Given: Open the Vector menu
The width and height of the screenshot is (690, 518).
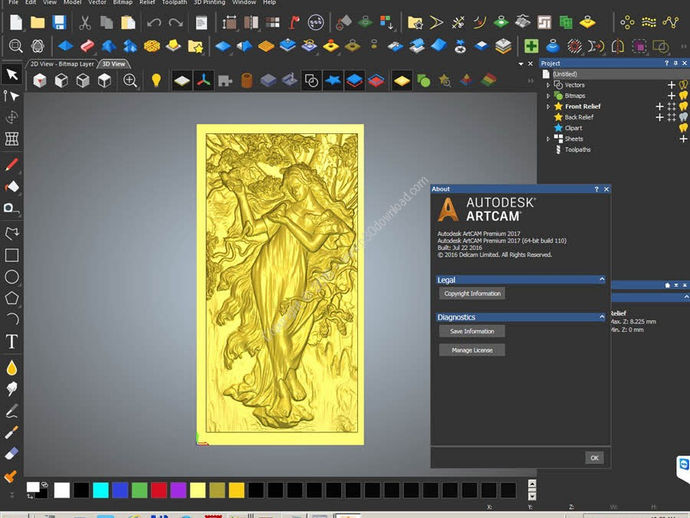Looking at the screenshot, I should (97, 2).
